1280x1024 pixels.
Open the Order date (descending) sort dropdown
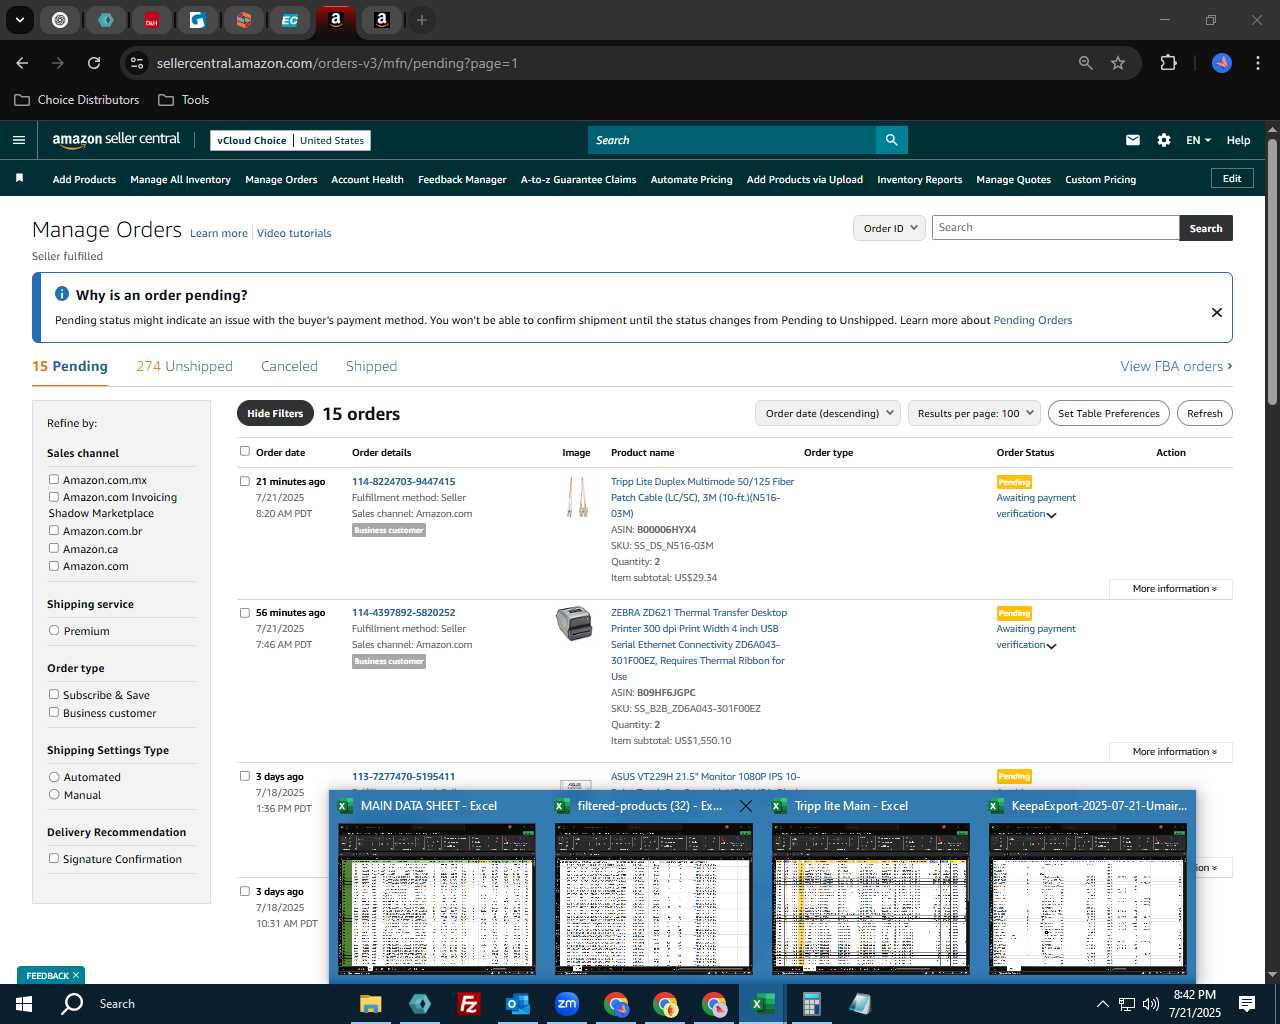827,413
